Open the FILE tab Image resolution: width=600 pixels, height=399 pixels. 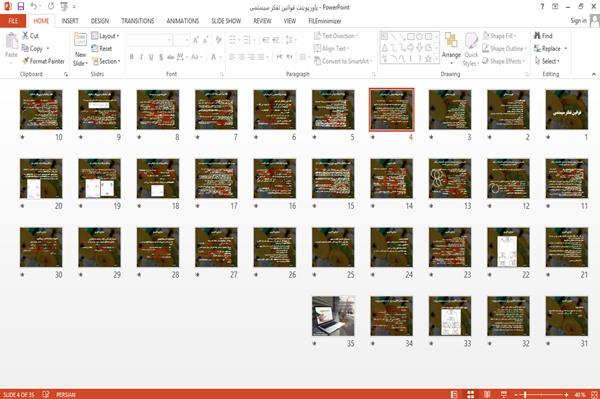(13, 21)
